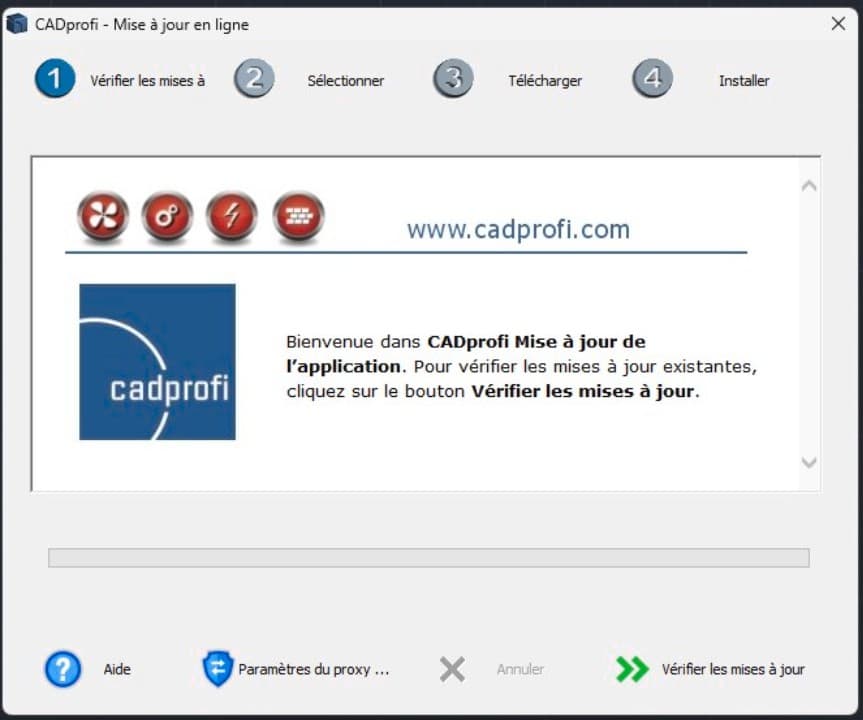Select the Mechanical module icon

[167, 216]
